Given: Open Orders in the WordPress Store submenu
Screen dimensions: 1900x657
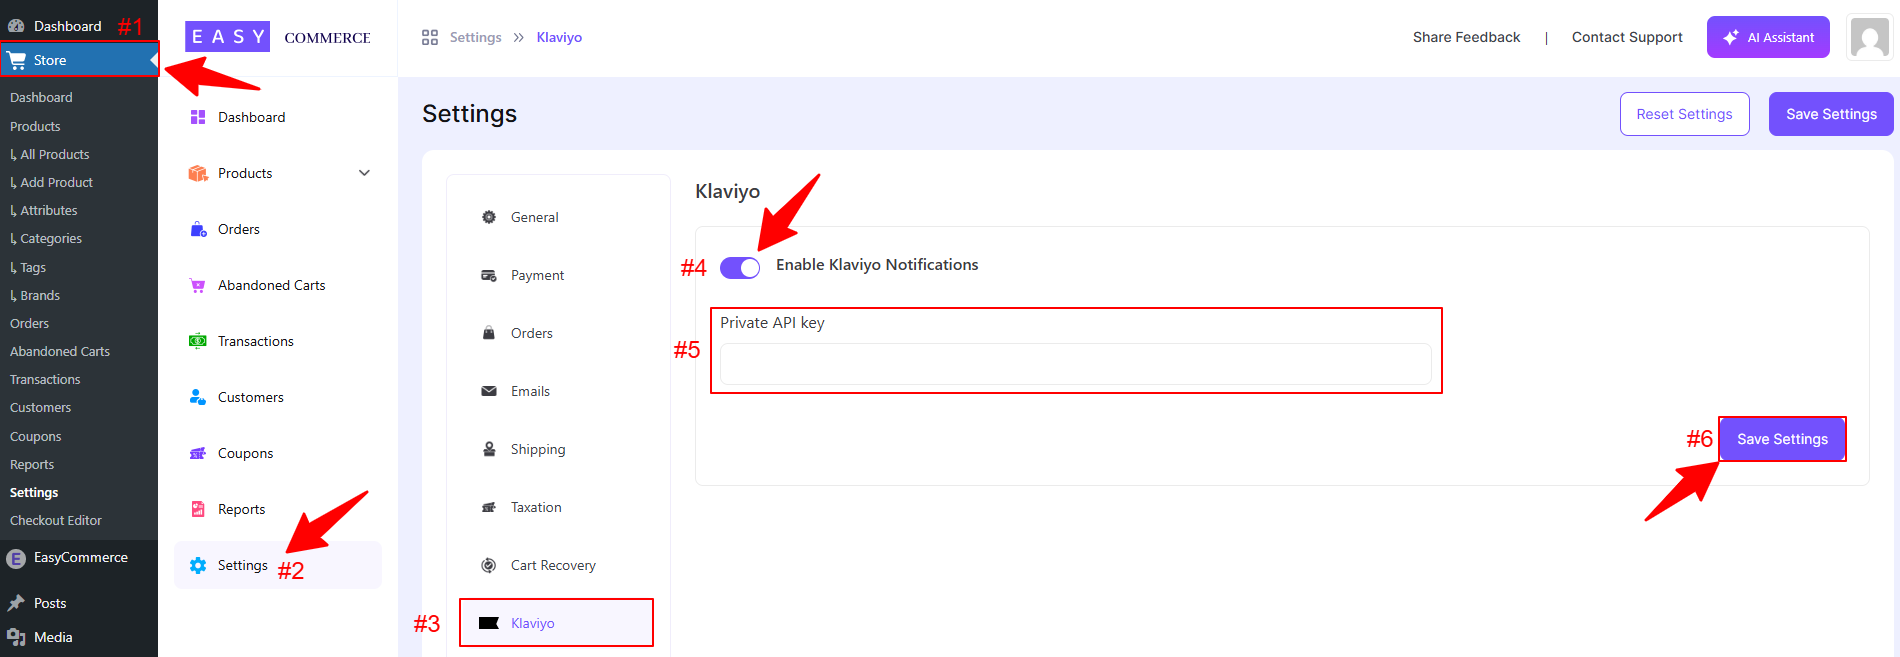Looking at the screenshot, I should (30, 323).
